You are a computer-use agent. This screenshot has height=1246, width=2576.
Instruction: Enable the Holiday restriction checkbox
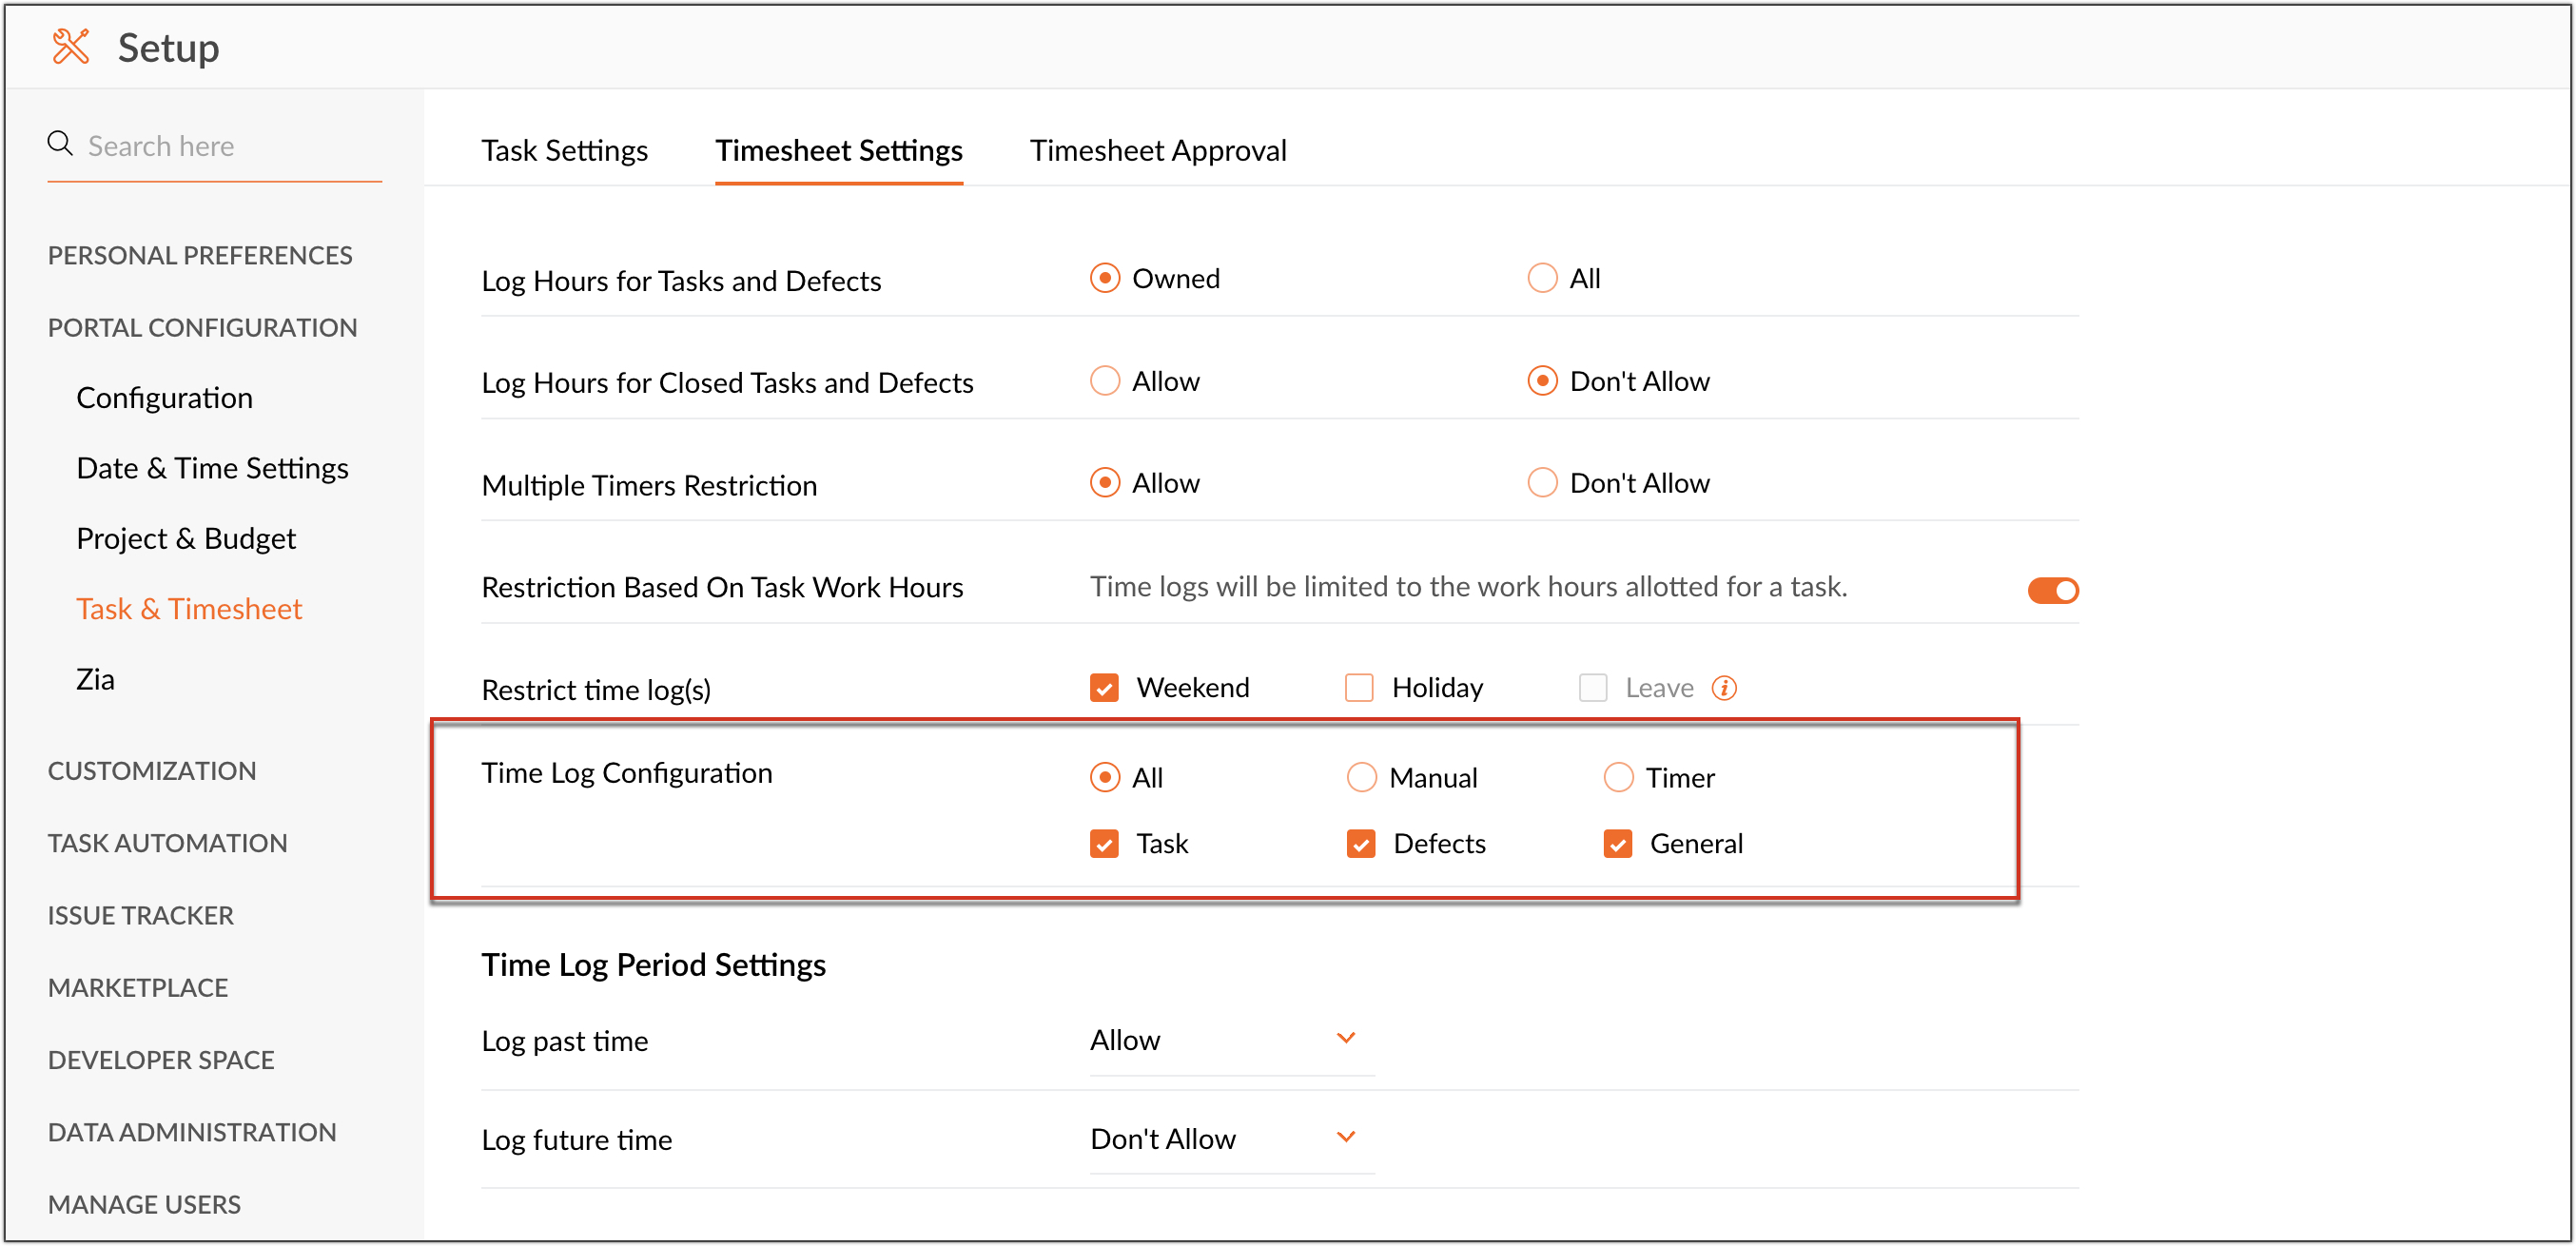pos(1358,688)
